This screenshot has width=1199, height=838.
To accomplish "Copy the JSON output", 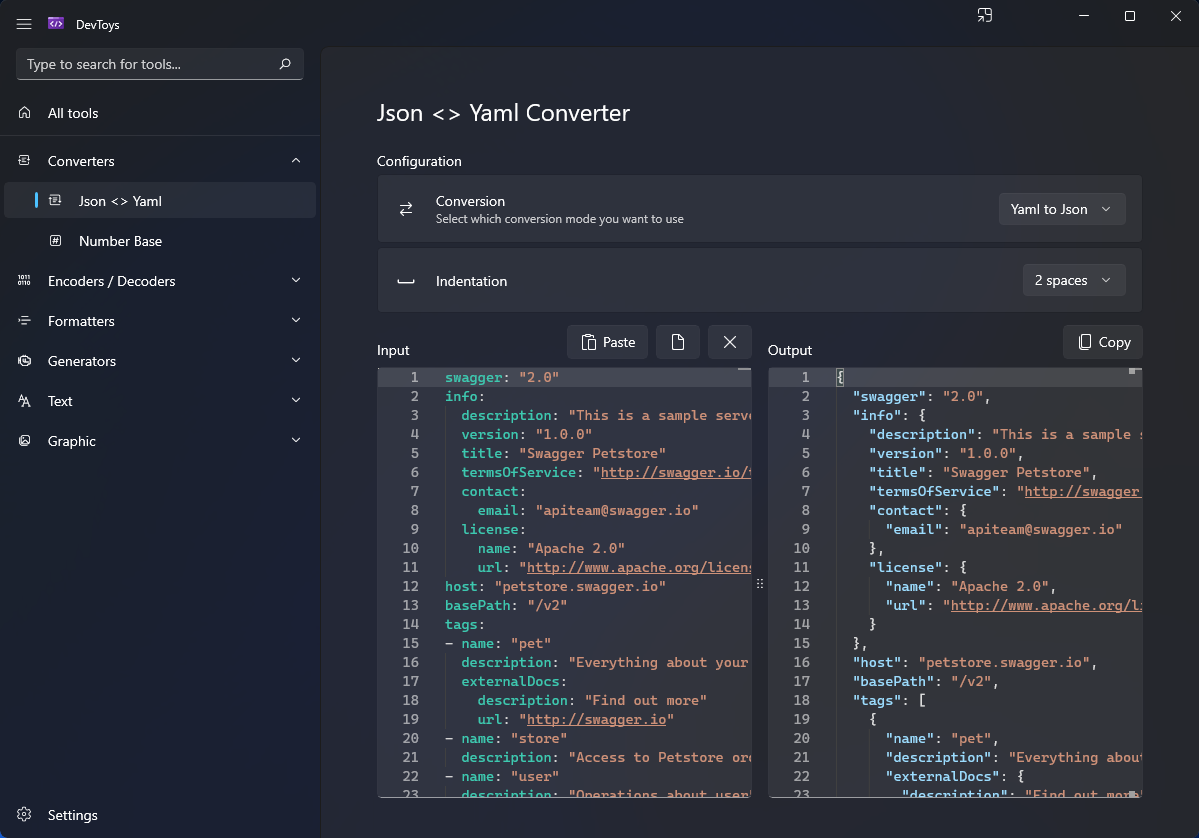I will coord(1102,341).
